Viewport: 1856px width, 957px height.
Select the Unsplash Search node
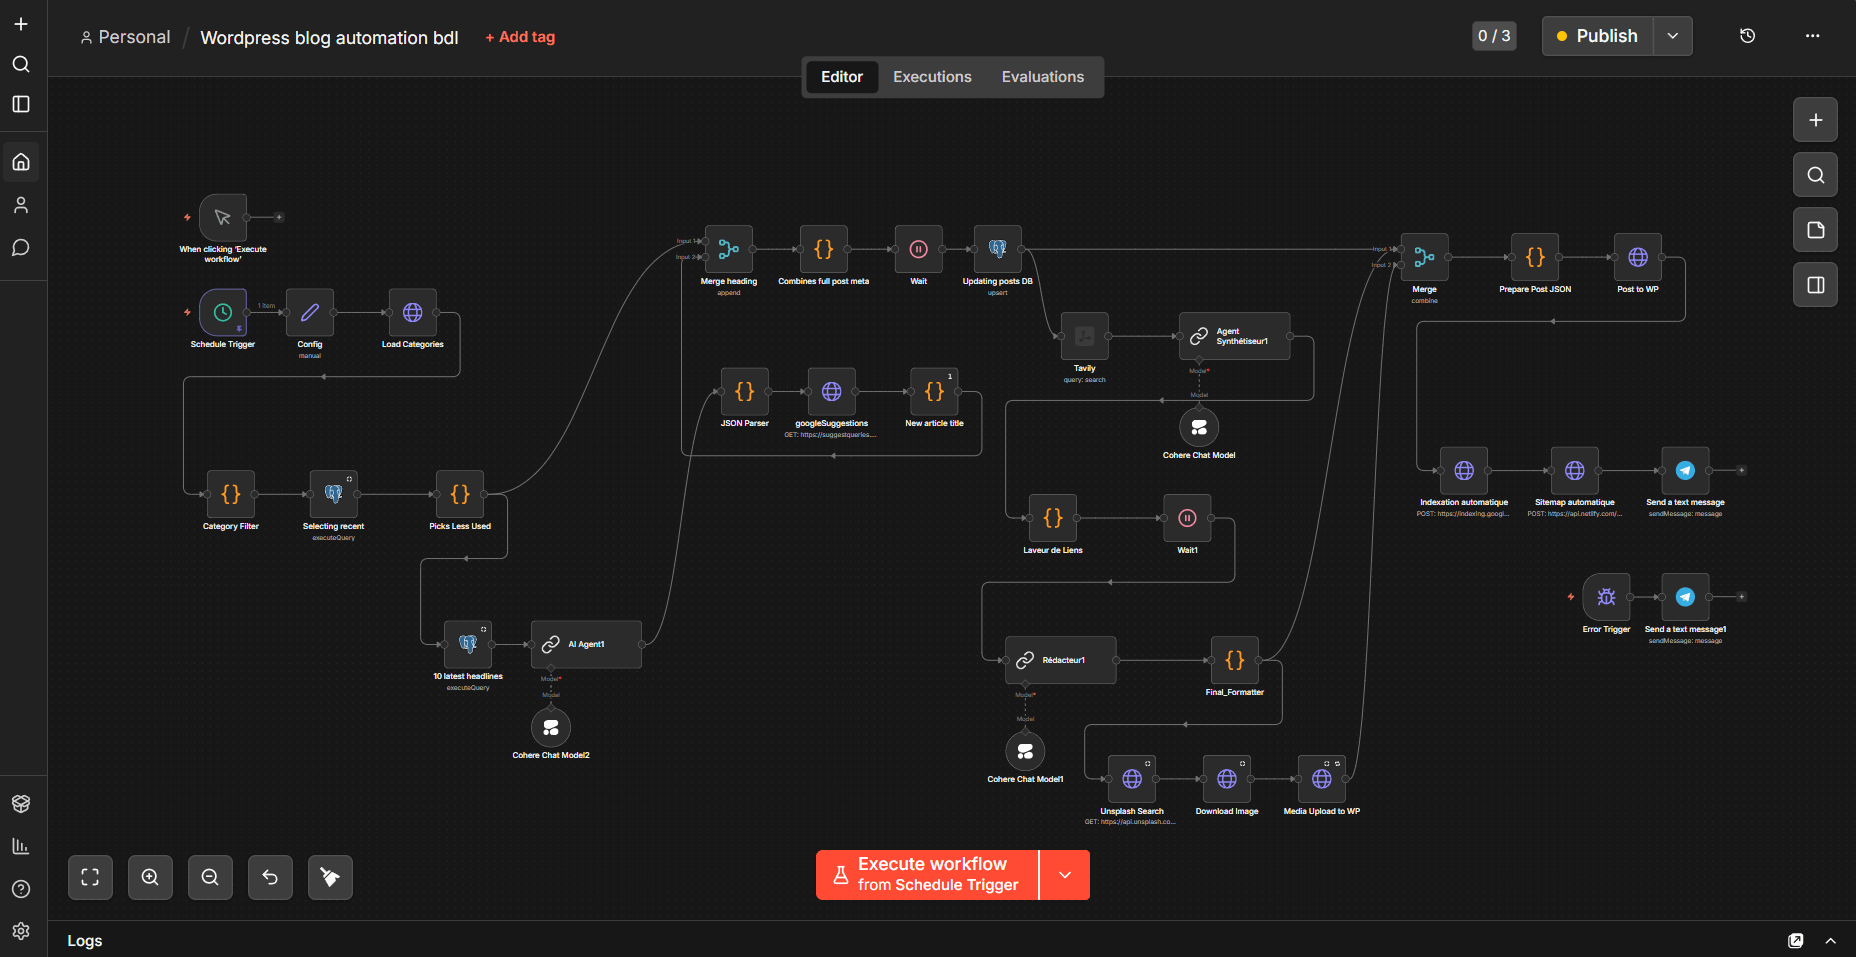tap(1132, 779)
